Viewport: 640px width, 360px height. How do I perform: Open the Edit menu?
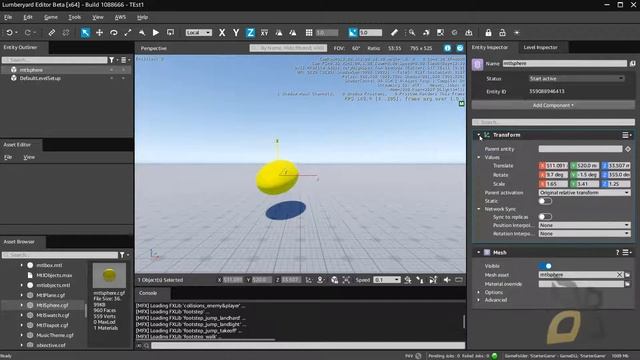tap(28, 17)
